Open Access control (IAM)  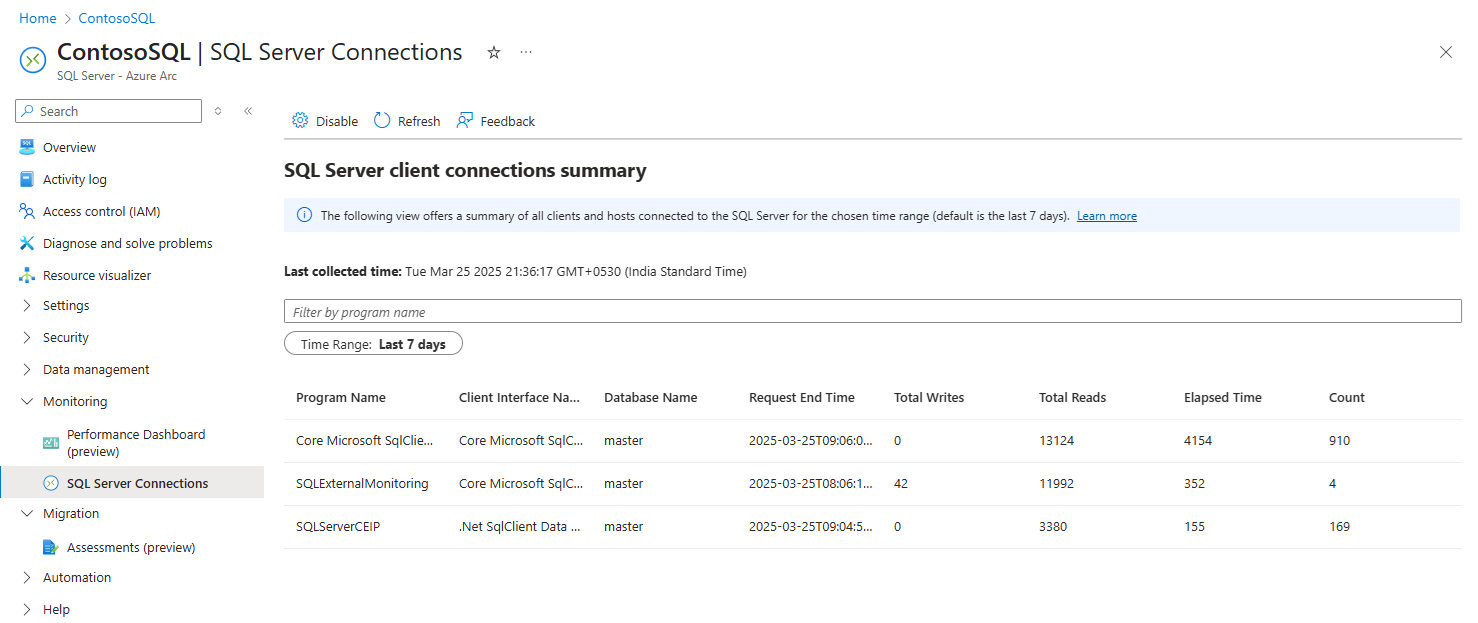pos(100,211)
